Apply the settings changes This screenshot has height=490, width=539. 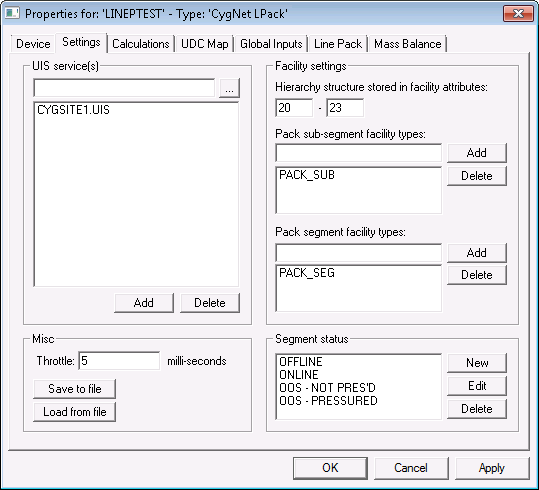[492, 468]
